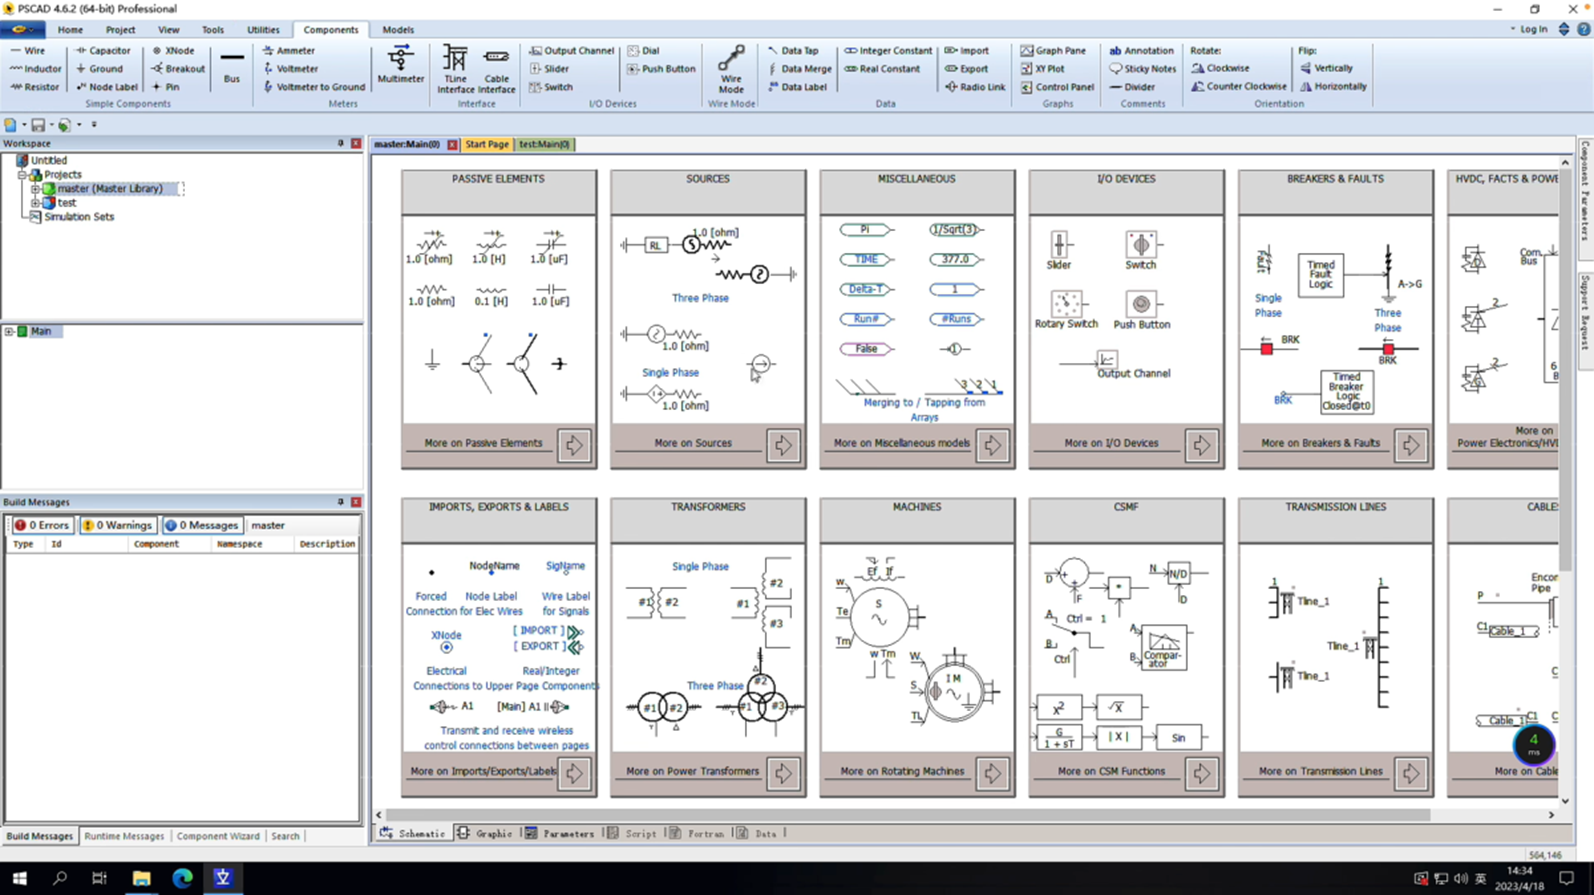
Task: Open the Home ribbon tab
Action: coord(70,30)
